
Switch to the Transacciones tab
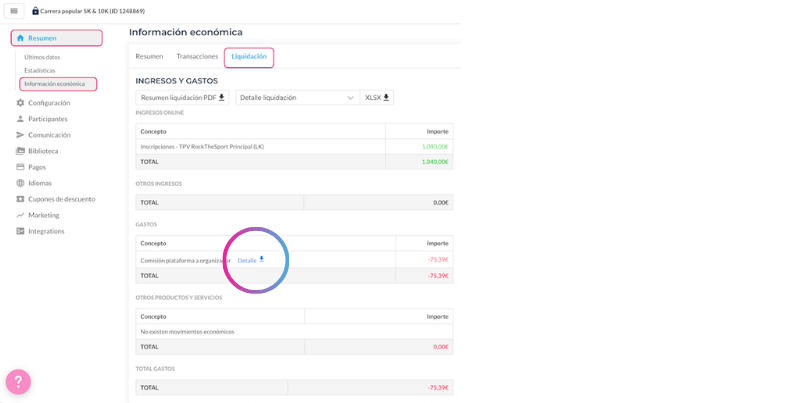[197, 57]
